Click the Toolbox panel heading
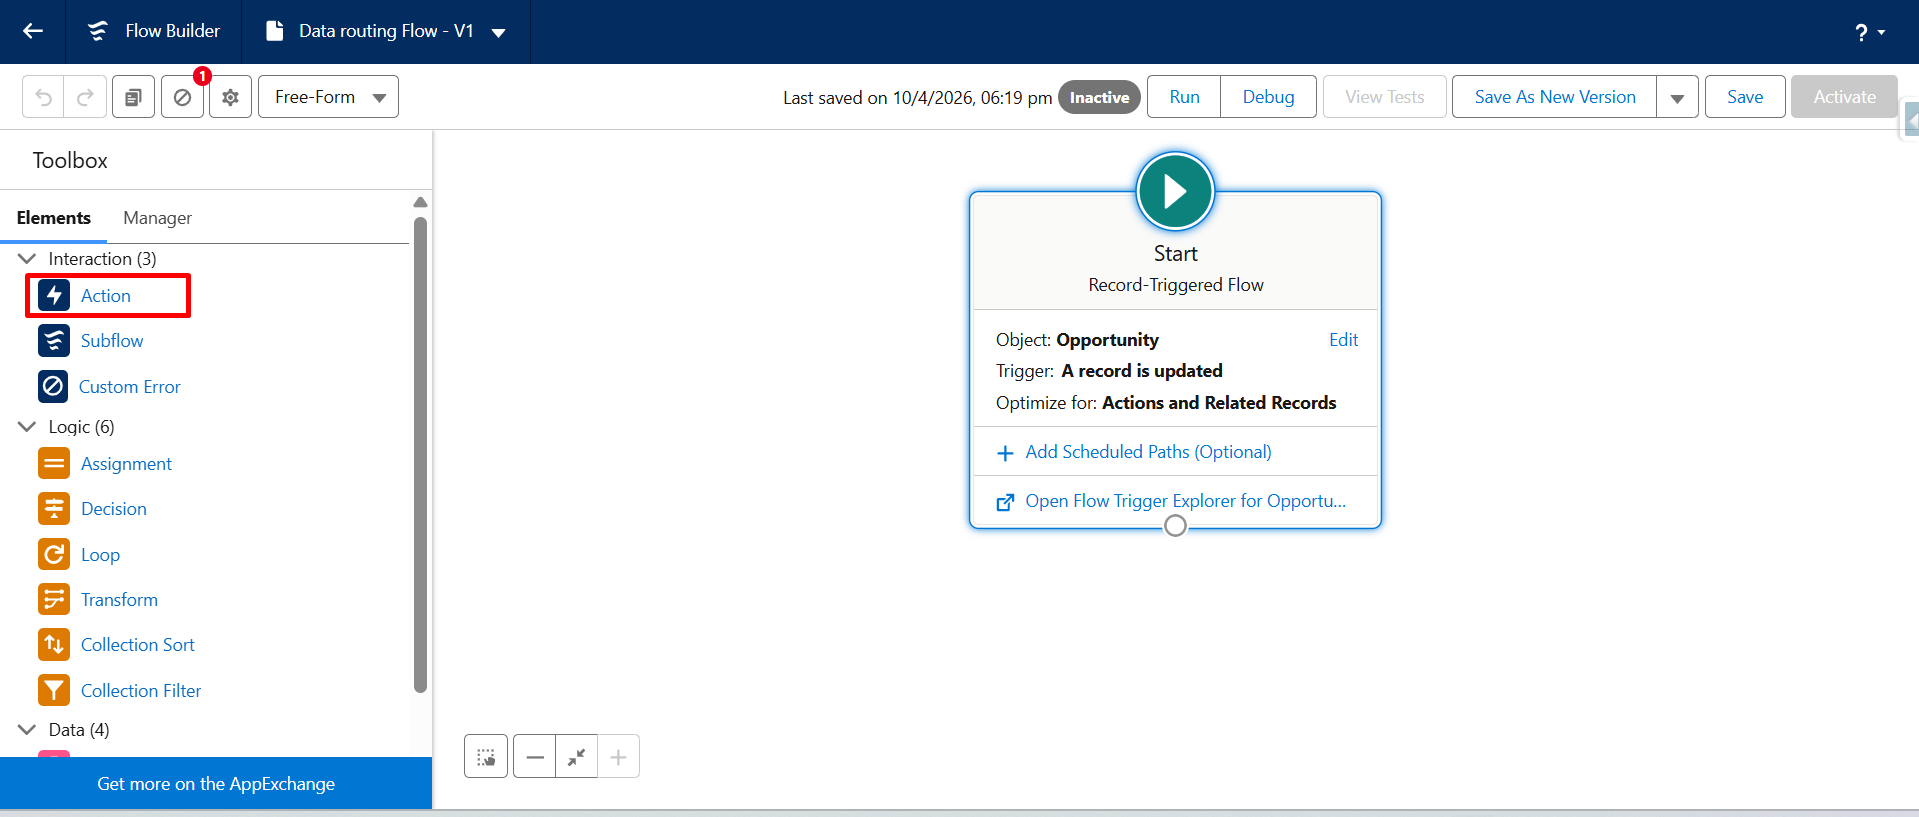This screenshot has width=1919, height=817. coord(70,160)
